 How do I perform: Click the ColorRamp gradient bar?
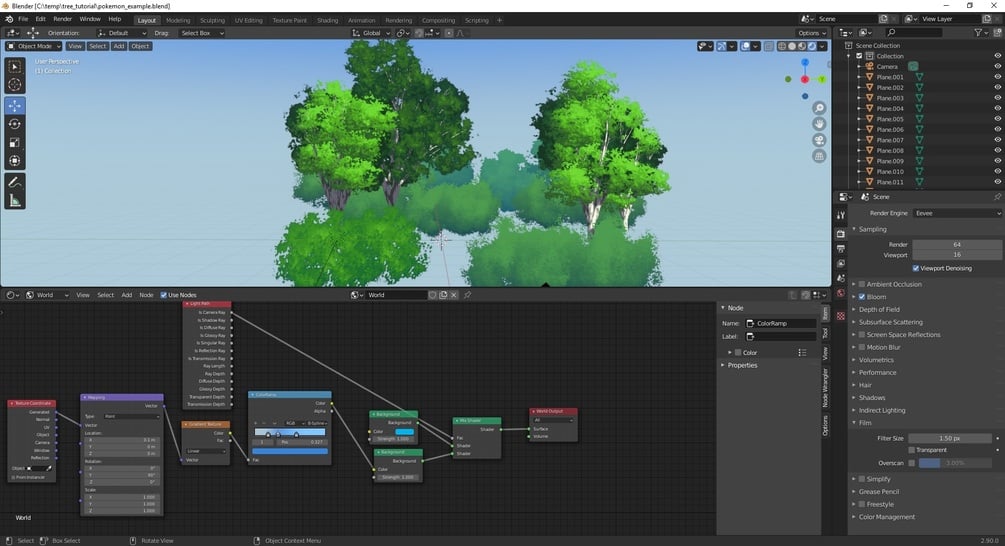pyautogui.click(x=290, y=433)
